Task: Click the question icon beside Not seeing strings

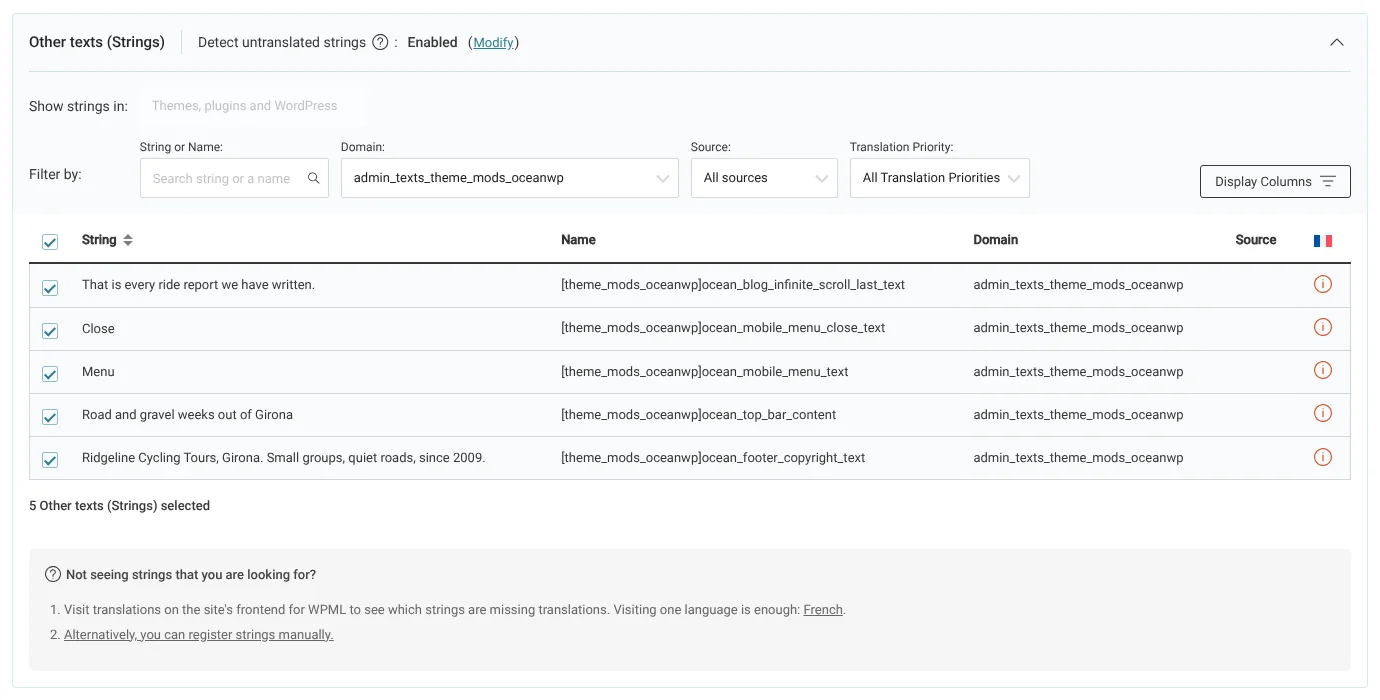Action: point(53,575)
